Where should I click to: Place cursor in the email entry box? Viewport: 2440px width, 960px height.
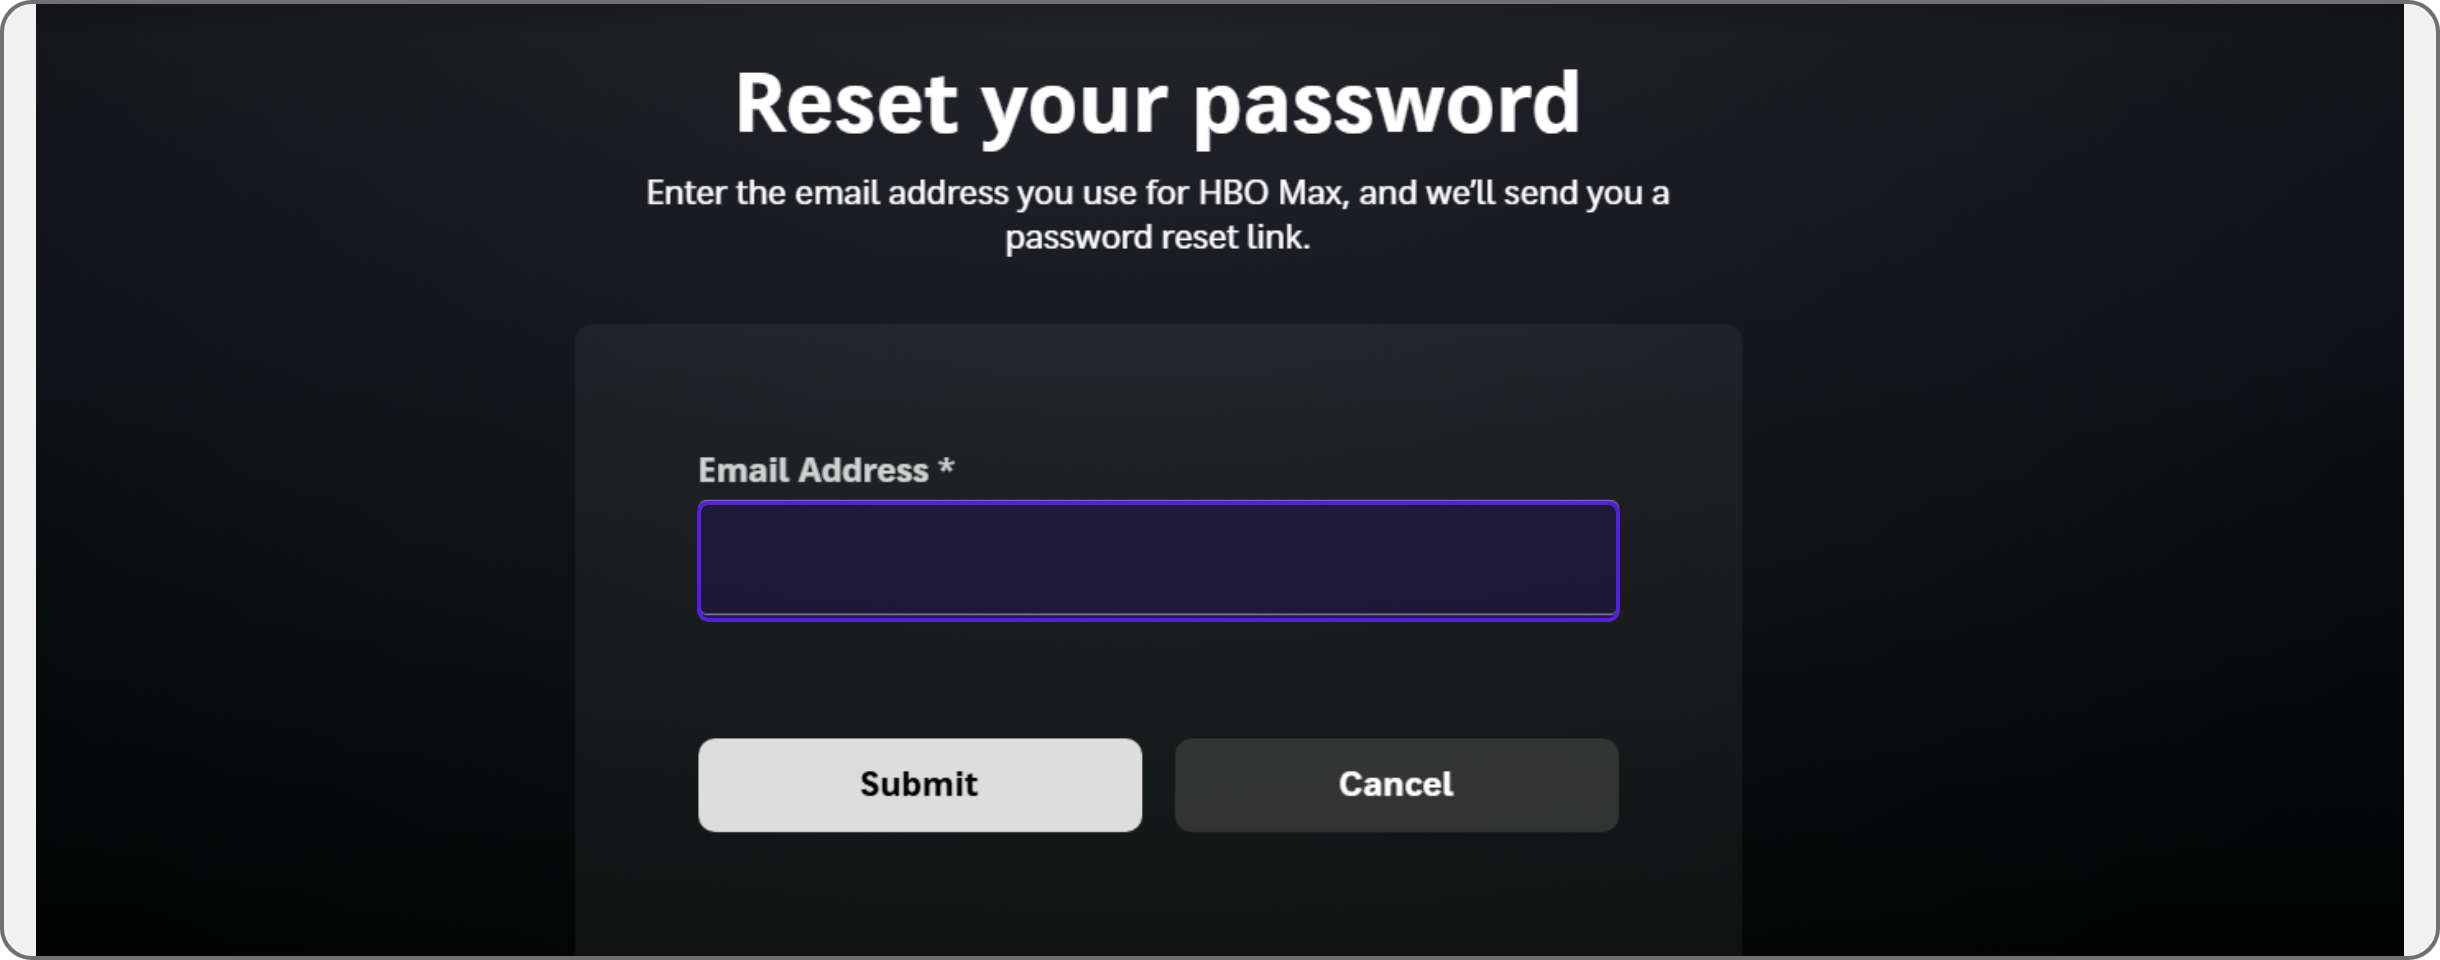(x=1158, y=560)
